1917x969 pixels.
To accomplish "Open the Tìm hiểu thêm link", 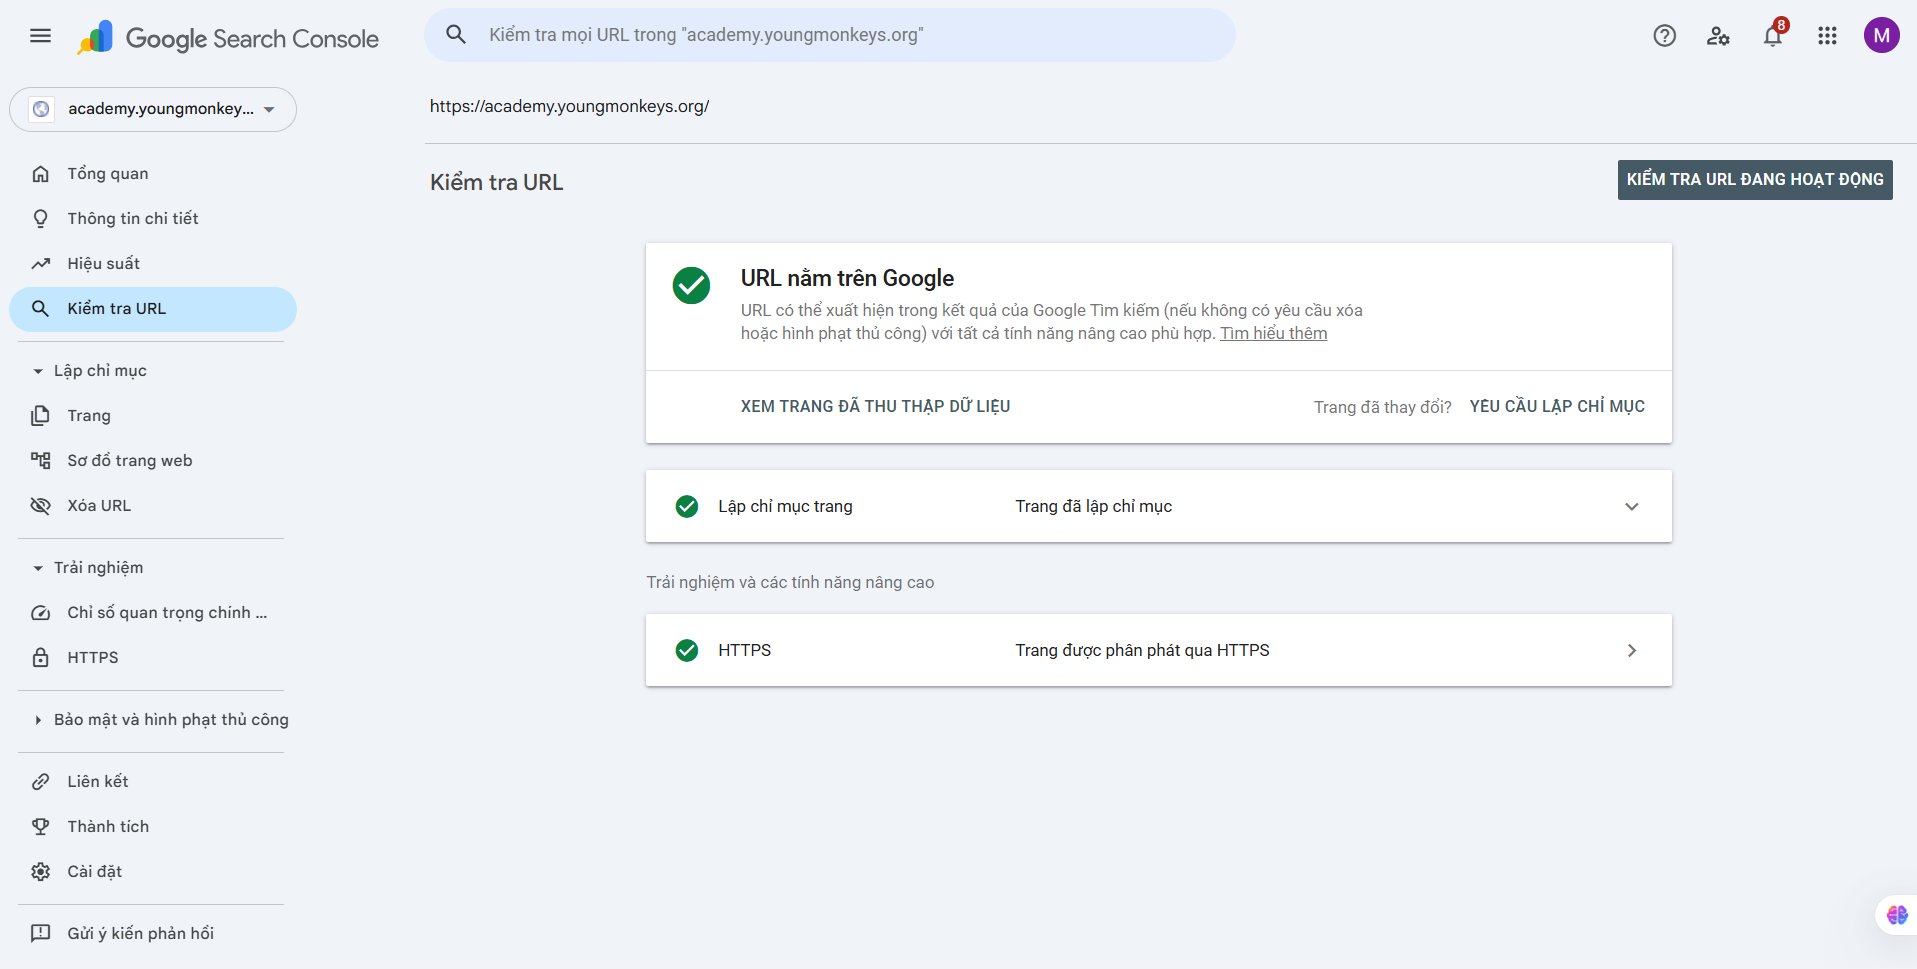I will 1273,333.
